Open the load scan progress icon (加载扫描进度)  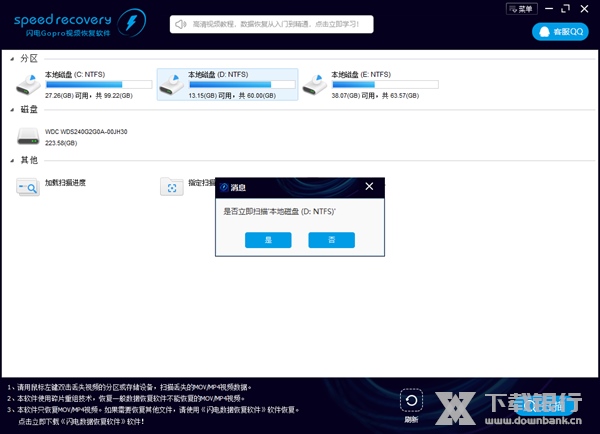click(x=27, y=185)
